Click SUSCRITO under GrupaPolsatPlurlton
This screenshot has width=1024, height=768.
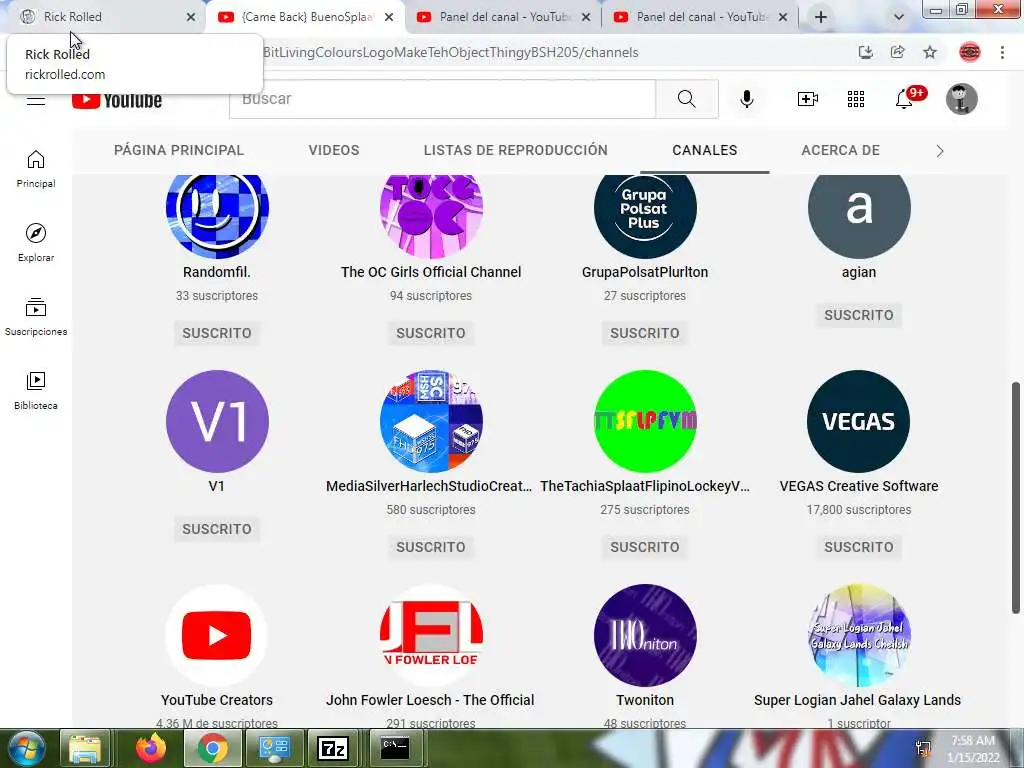click(645, 333)
